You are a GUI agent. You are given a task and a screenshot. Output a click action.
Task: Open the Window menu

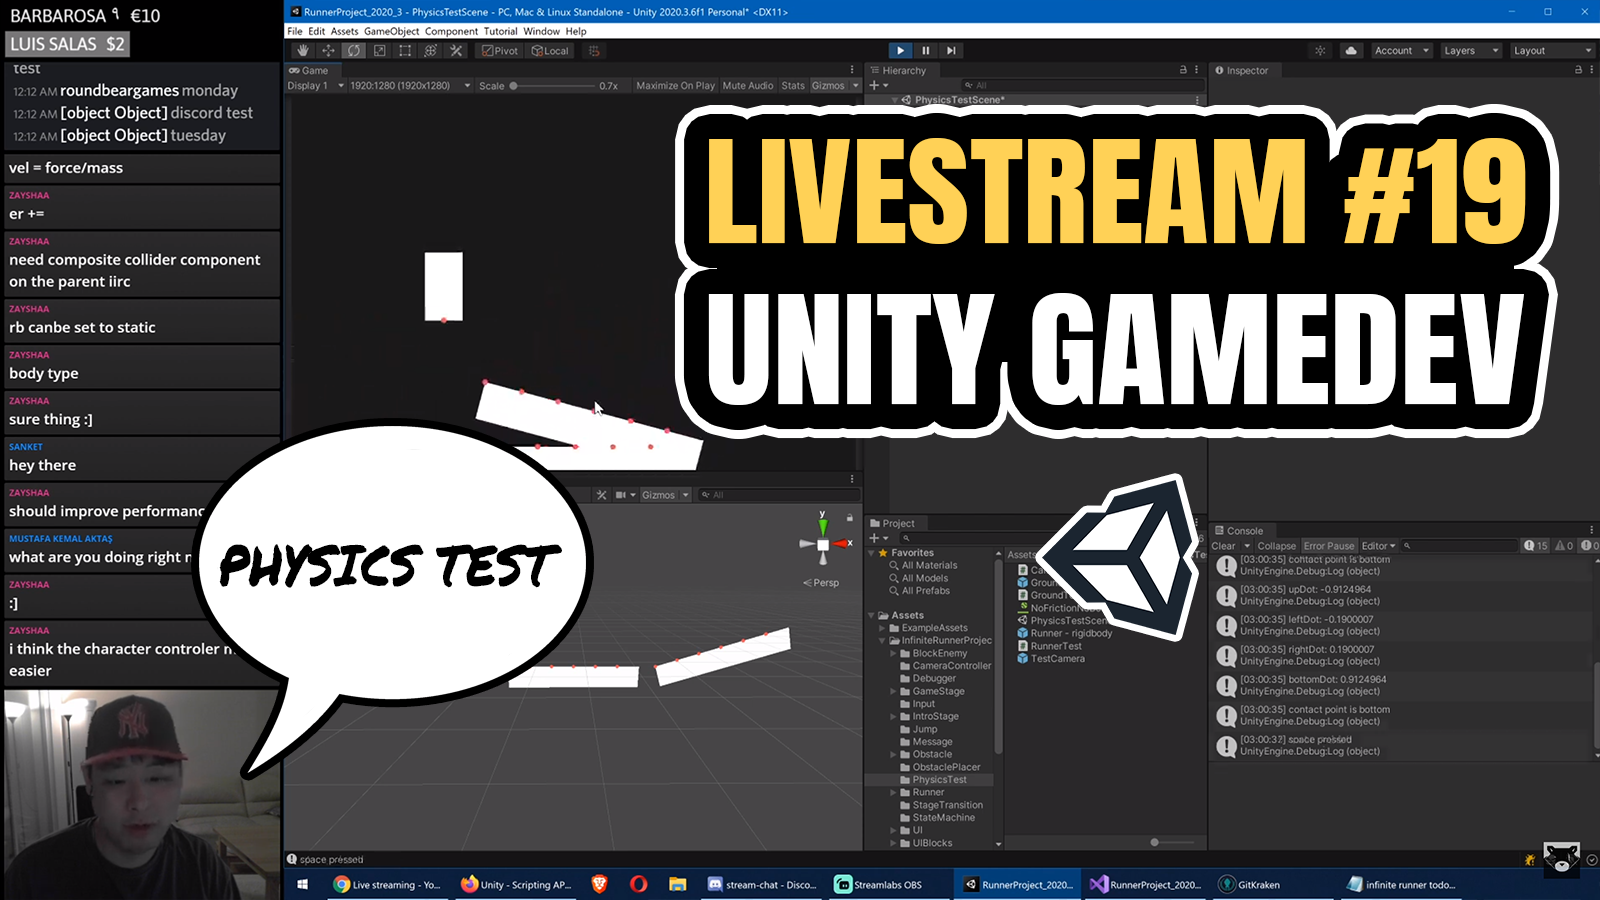click(x=542, y=31)
